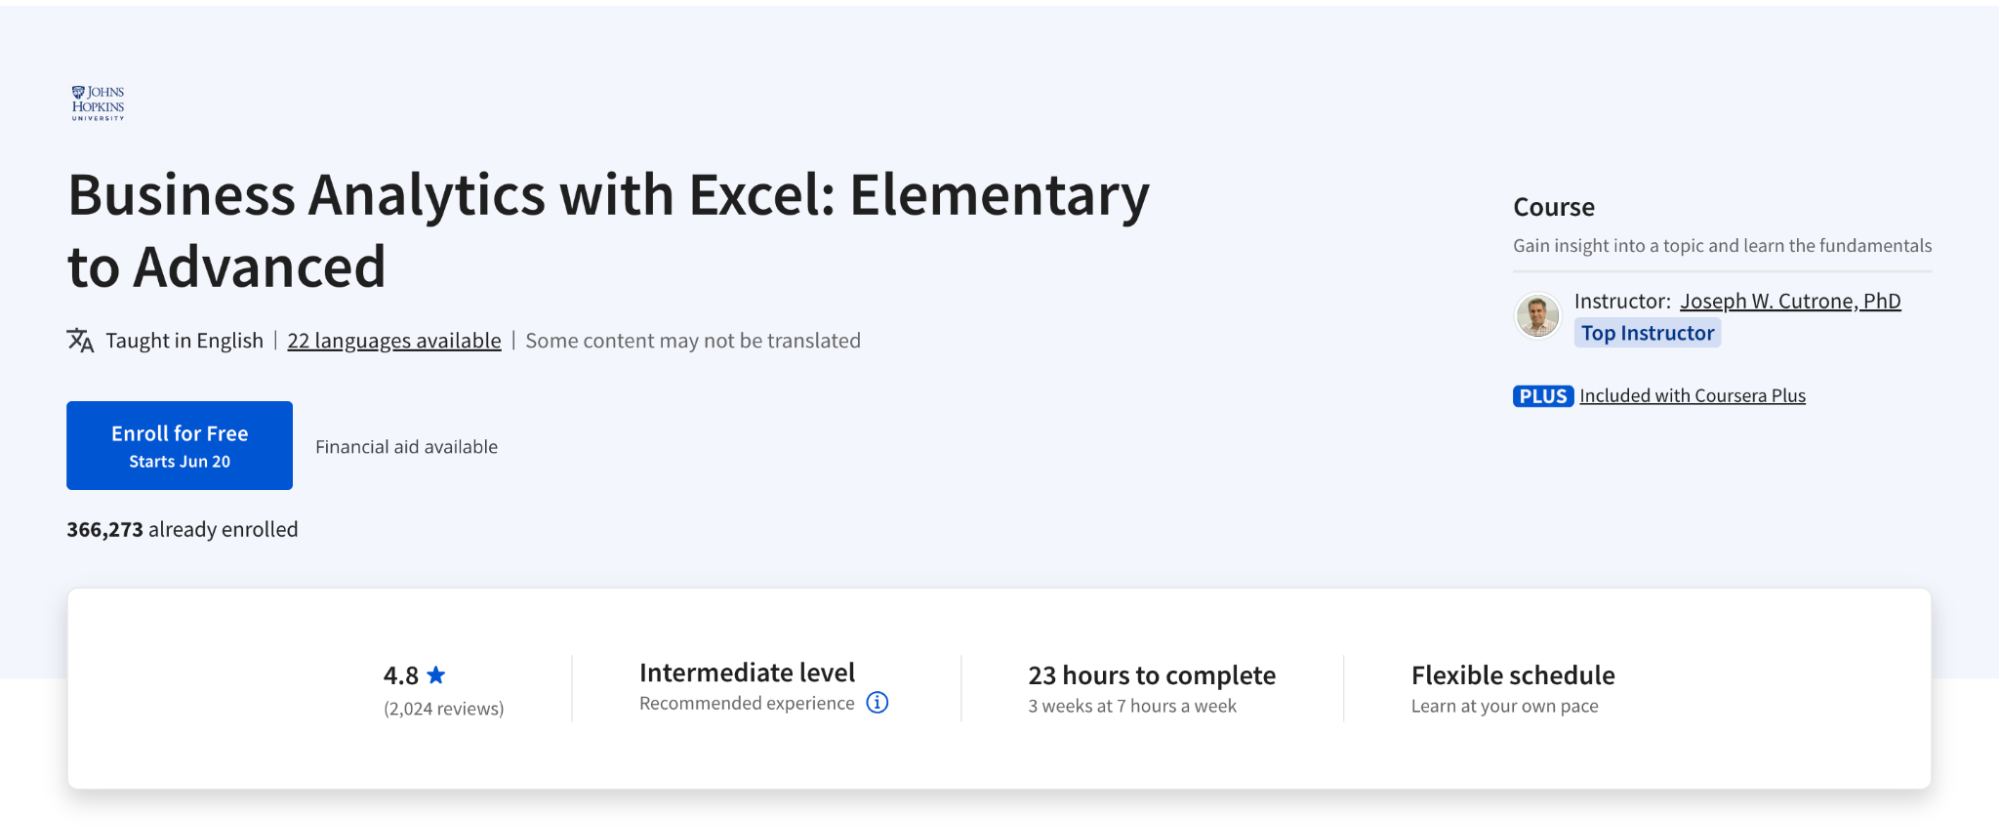The width and height of the screenshot is (1999, 839).
Task: Open the 22 languages available list
Action: click(393, 340)
